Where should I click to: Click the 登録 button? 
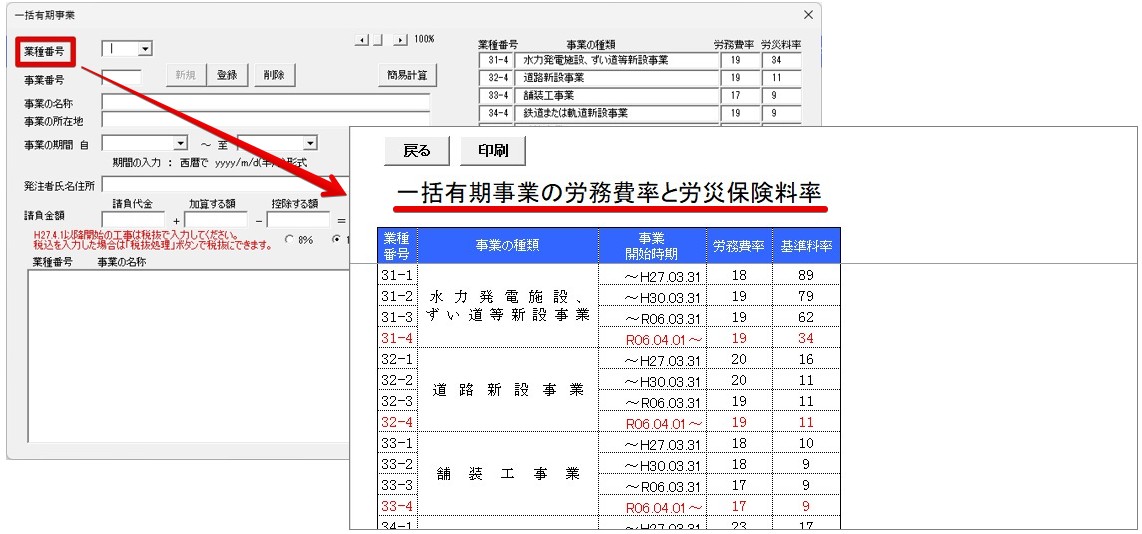(227, 75)
